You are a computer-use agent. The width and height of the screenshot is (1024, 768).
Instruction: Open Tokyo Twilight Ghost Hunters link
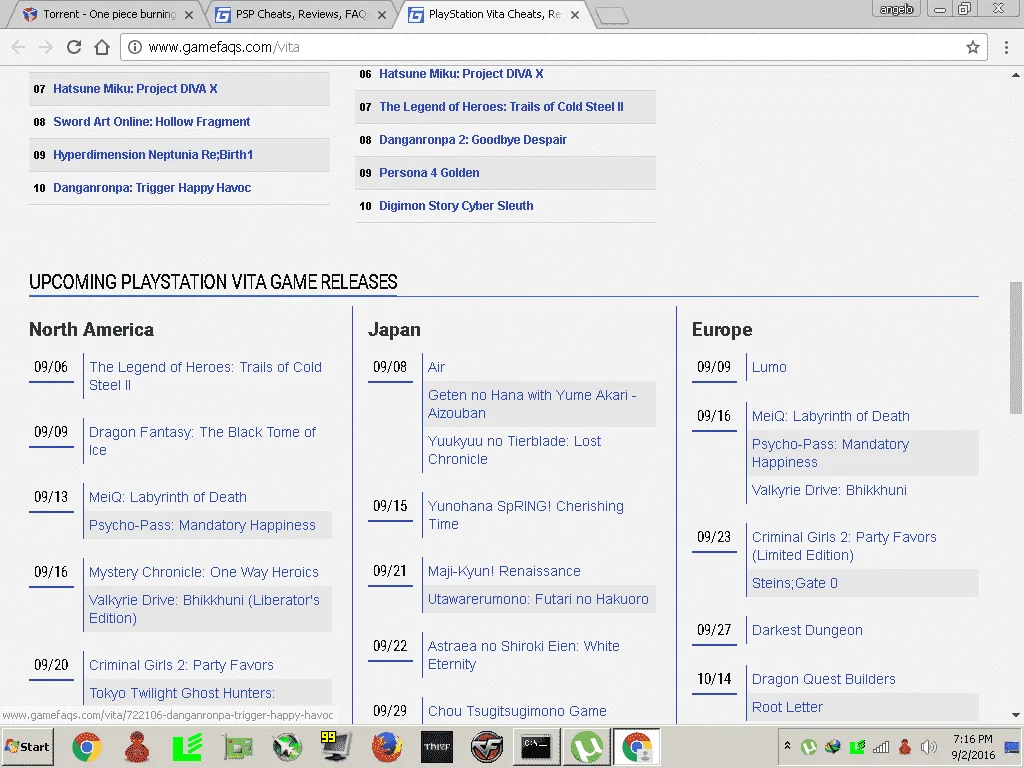(x=182, y=693)
